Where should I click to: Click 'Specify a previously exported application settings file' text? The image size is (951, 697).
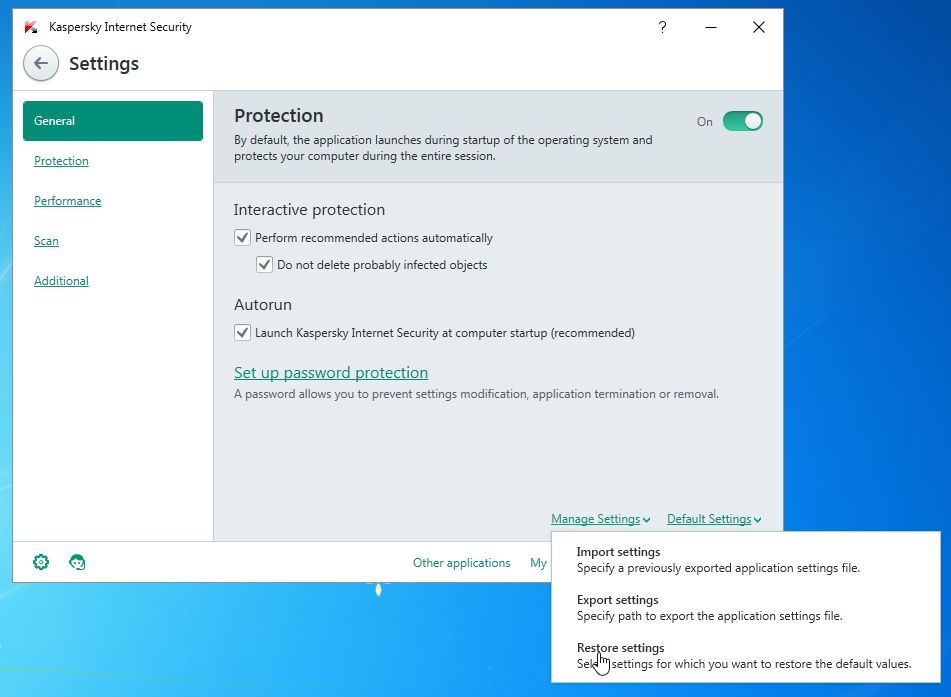(718, 568)
